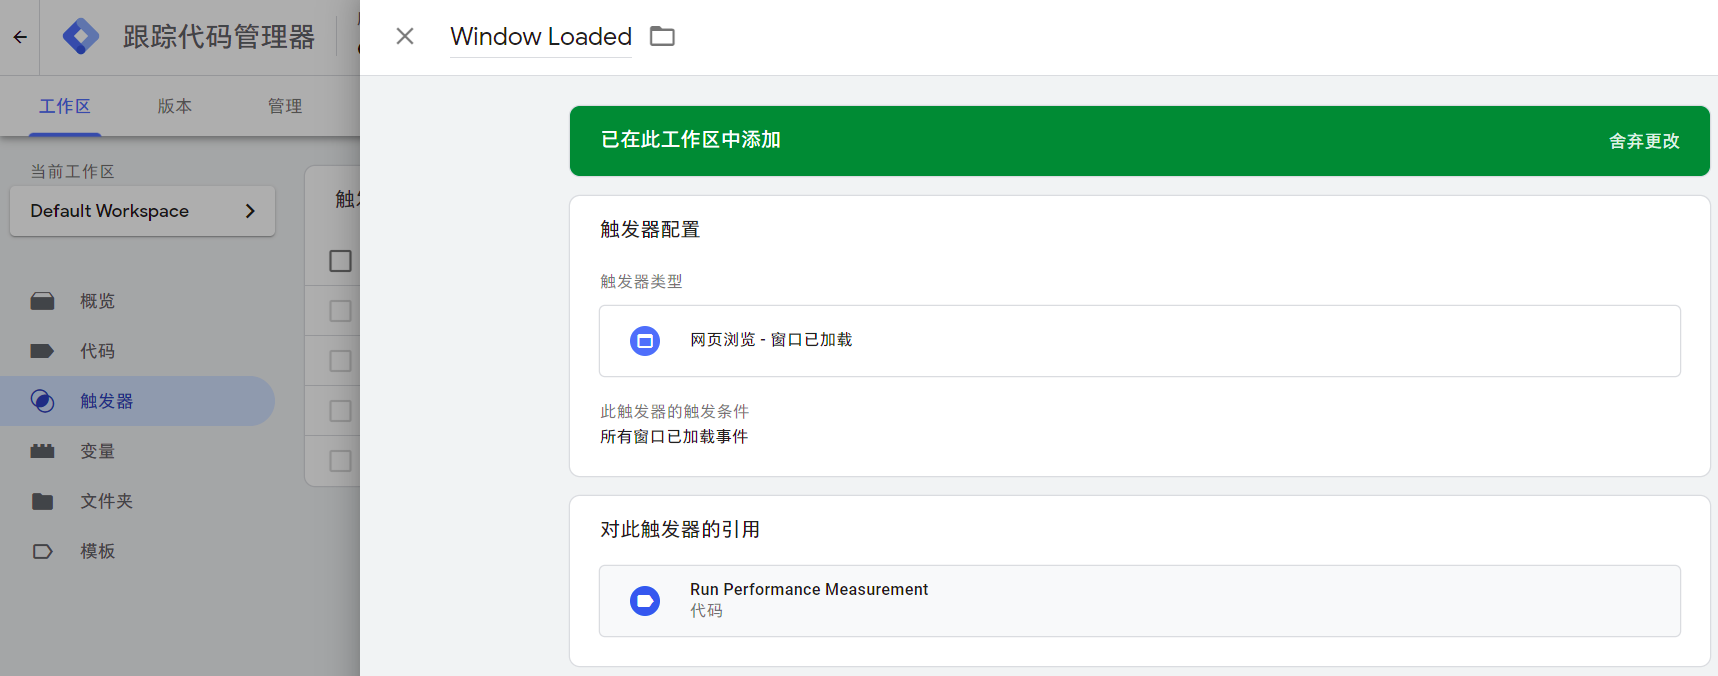Expand the Default Workspace selector
The height and width of the screenshot is (676, 1718).
pos(142,211)
